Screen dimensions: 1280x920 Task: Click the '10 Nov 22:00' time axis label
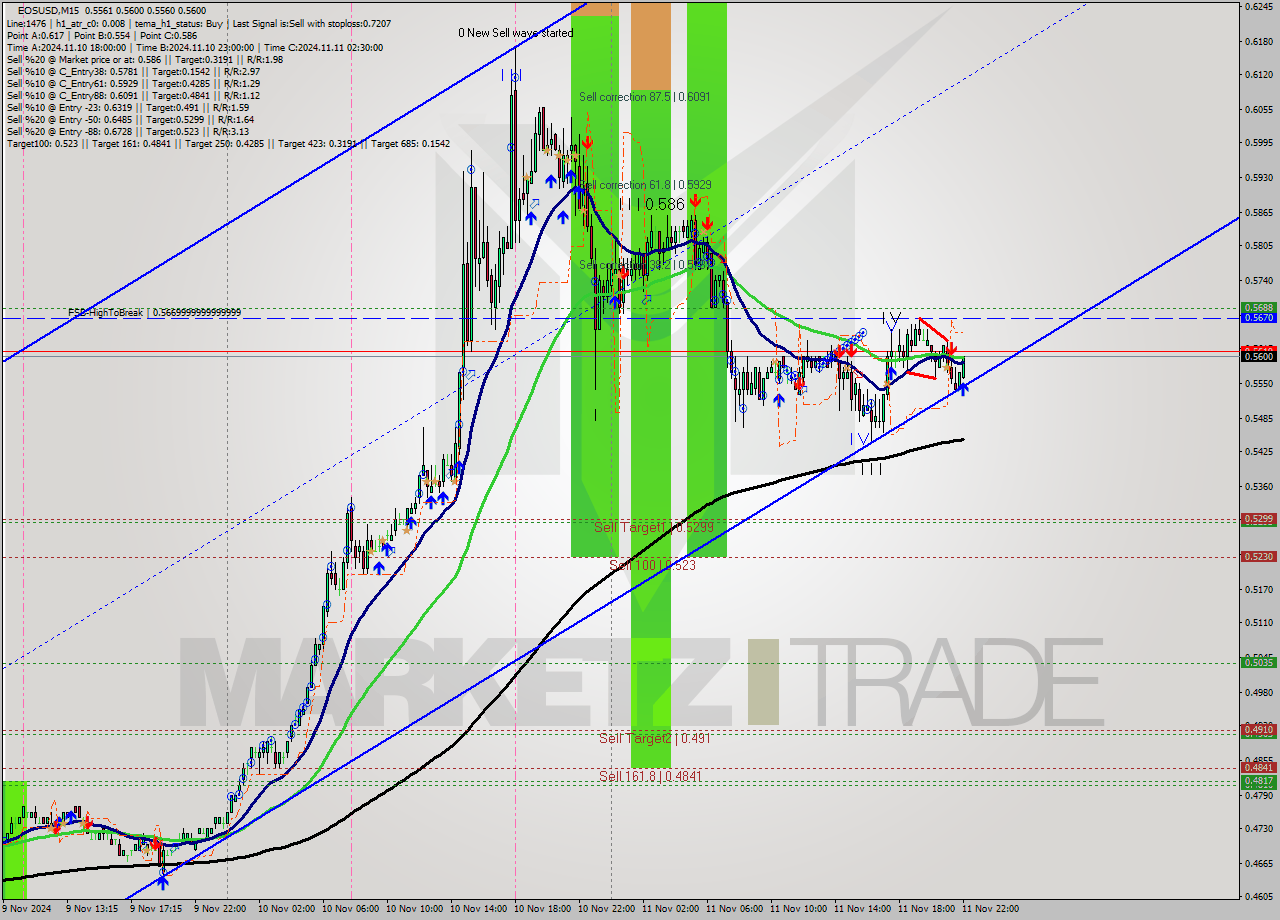click(607, 909)
